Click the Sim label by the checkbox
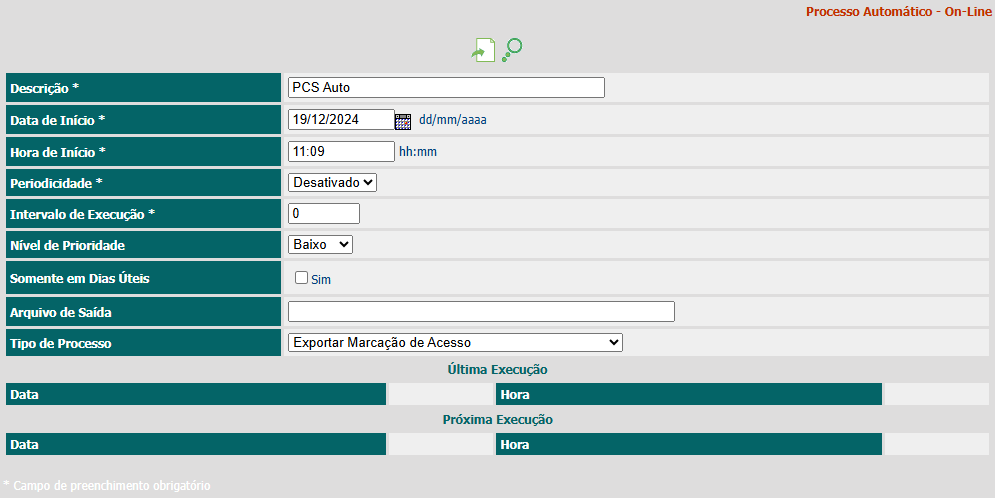This screenshot has height=498, width=995. point(320,280)
